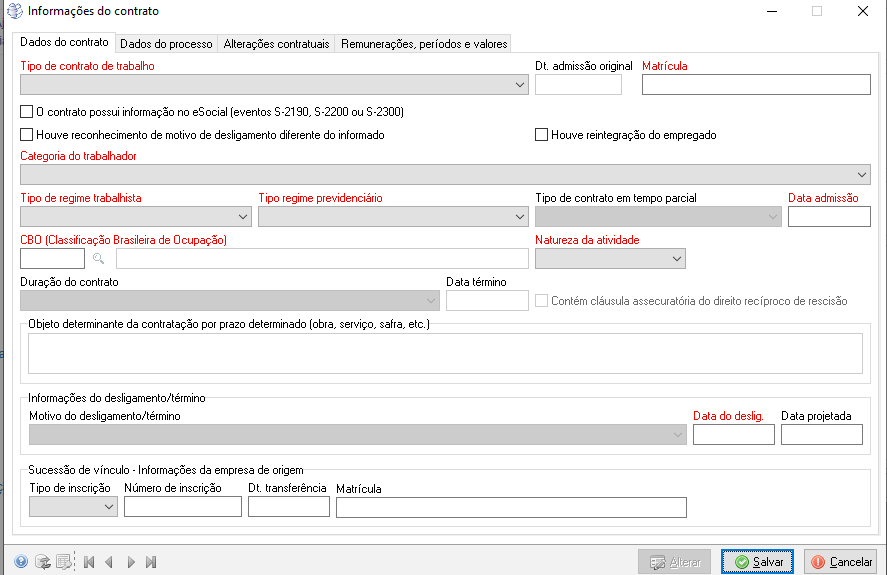Viewport: 887px width, 575px height.
Task: Jump to last record arrow
Action: 151,562
